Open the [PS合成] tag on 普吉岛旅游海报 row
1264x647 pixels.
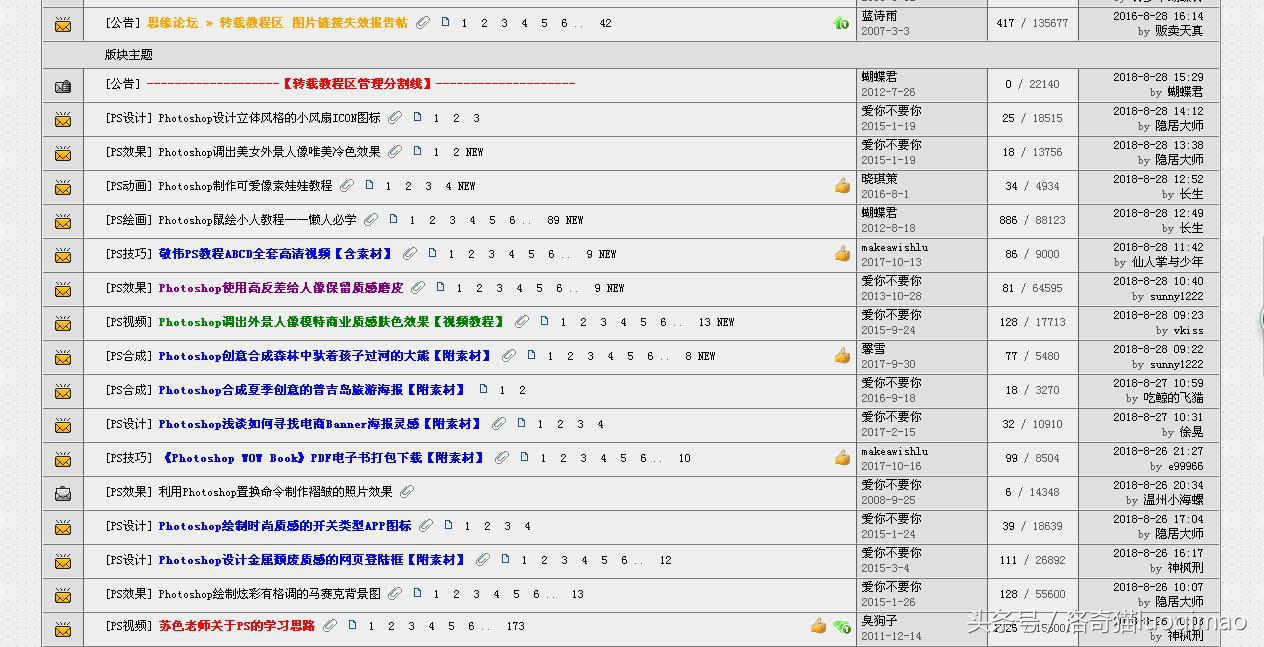pos(129,390)
